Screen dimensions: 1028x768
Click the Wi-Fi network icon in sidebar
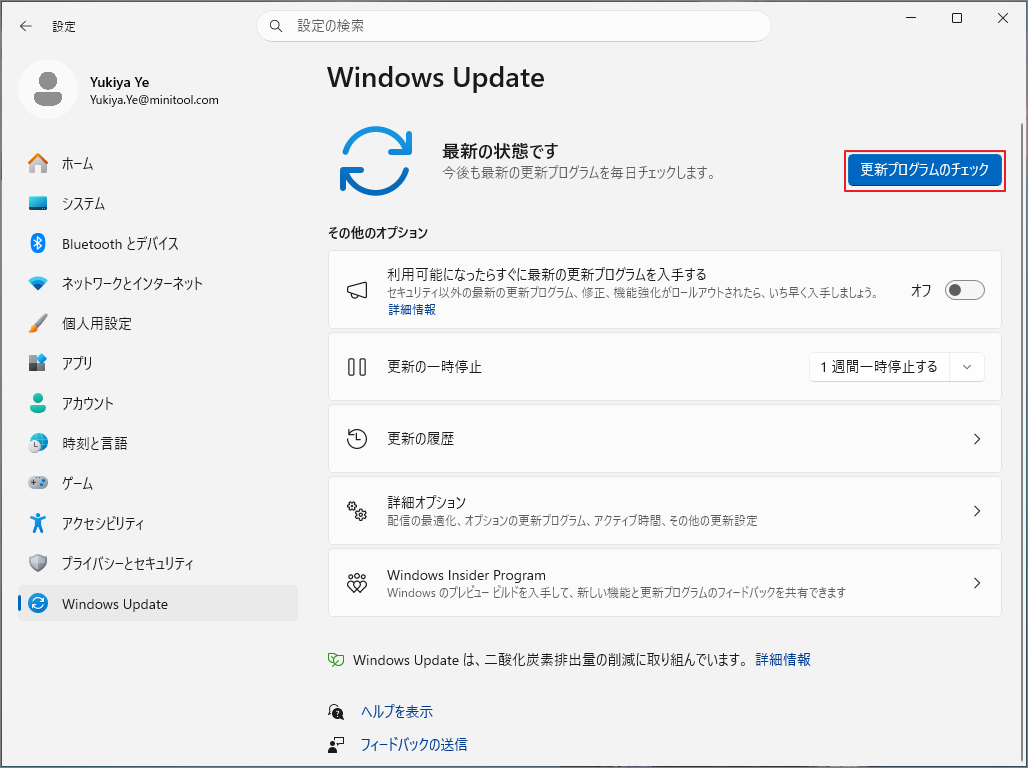tap(38, 283)
